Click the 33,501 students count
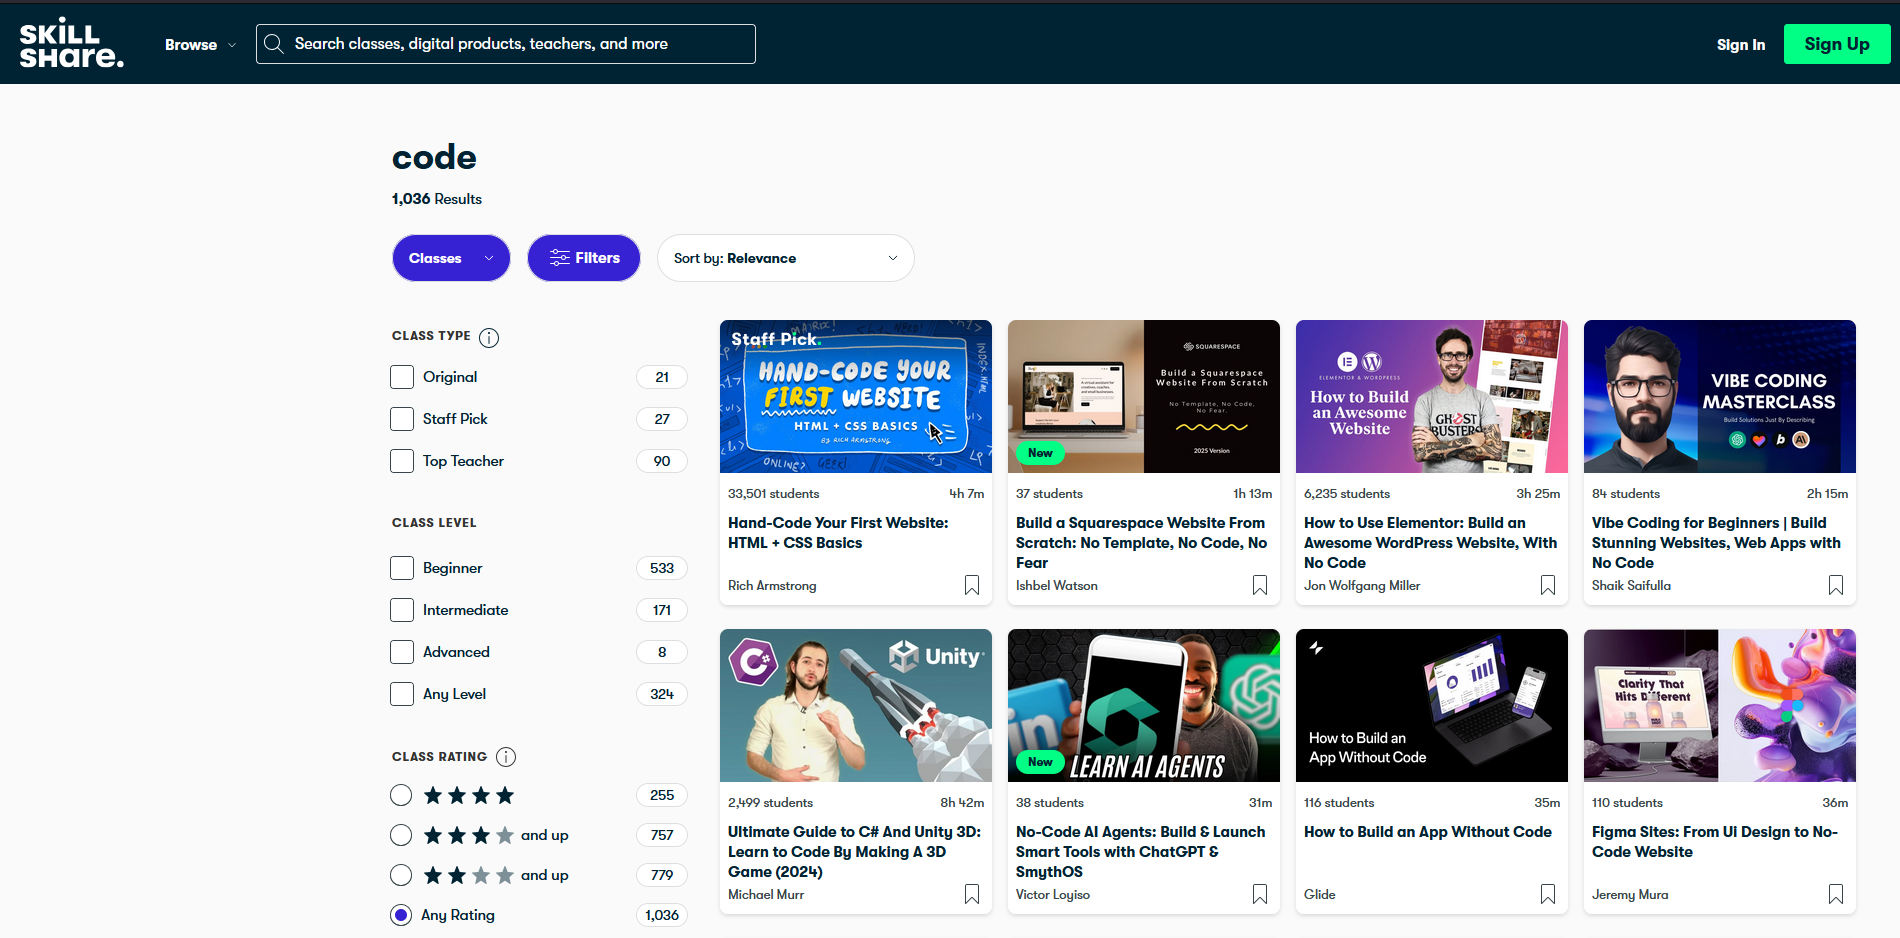The image size is (1900, 938). tap(773, 494)
